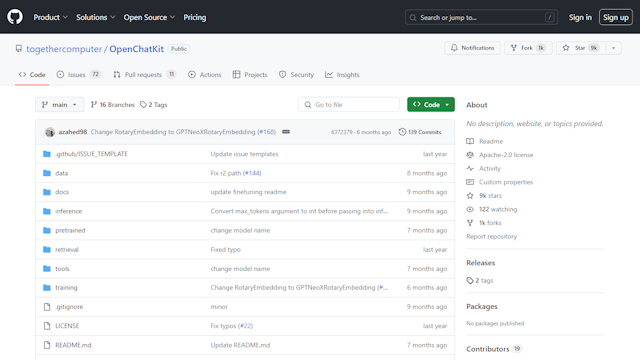Image resolution: width=640 pixels, height=360 pixels.
Task: Open the Packages heading link
Action: [482, 307]
